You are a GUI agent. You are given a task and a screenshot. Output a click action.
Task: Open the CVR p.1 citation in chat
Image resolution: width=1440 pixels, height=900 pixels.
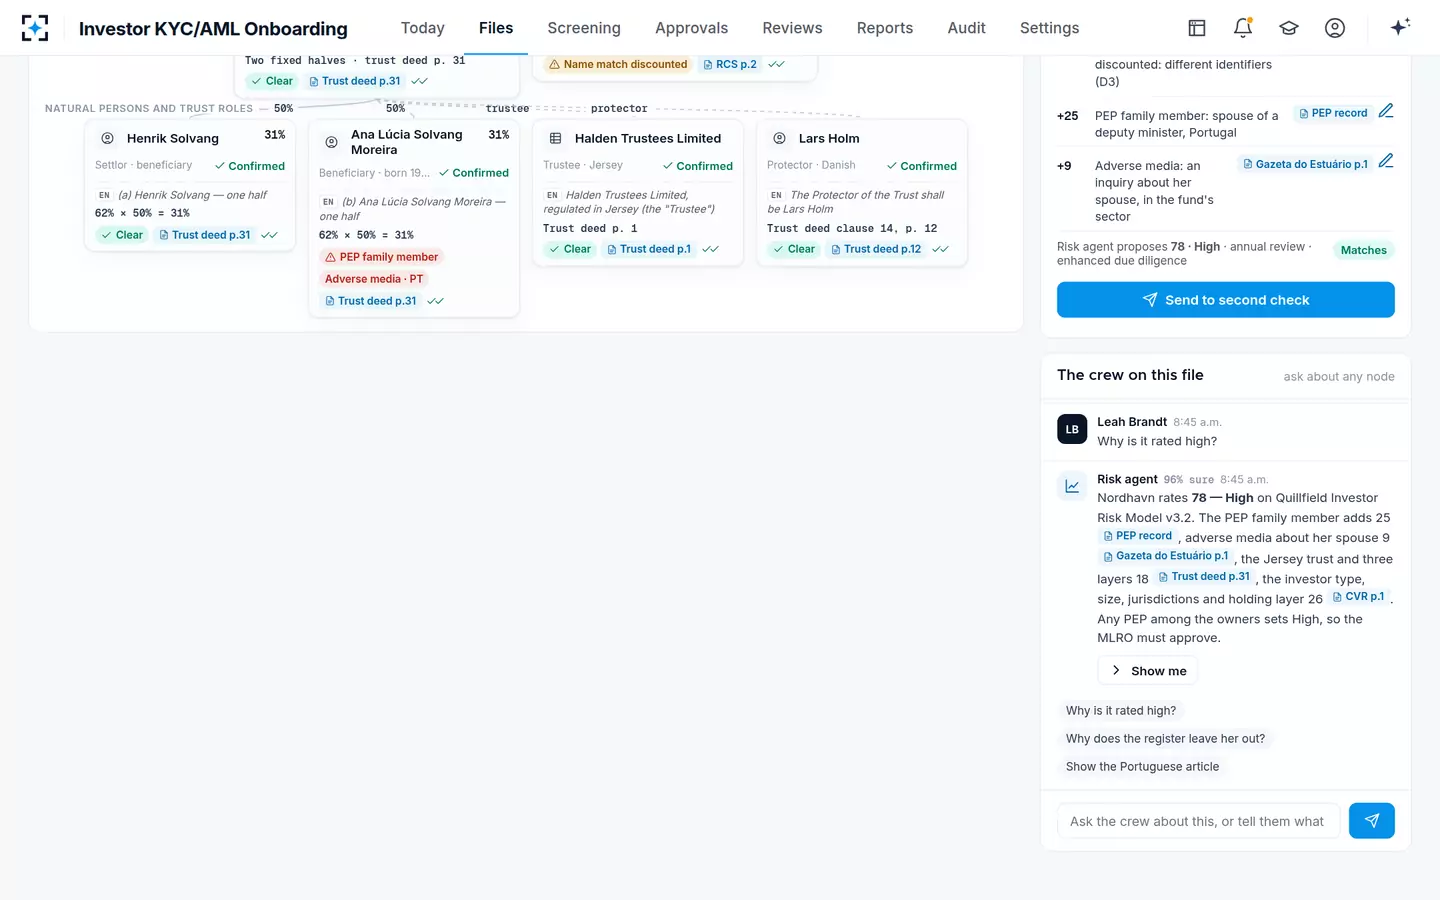[x=1358, y=597]
